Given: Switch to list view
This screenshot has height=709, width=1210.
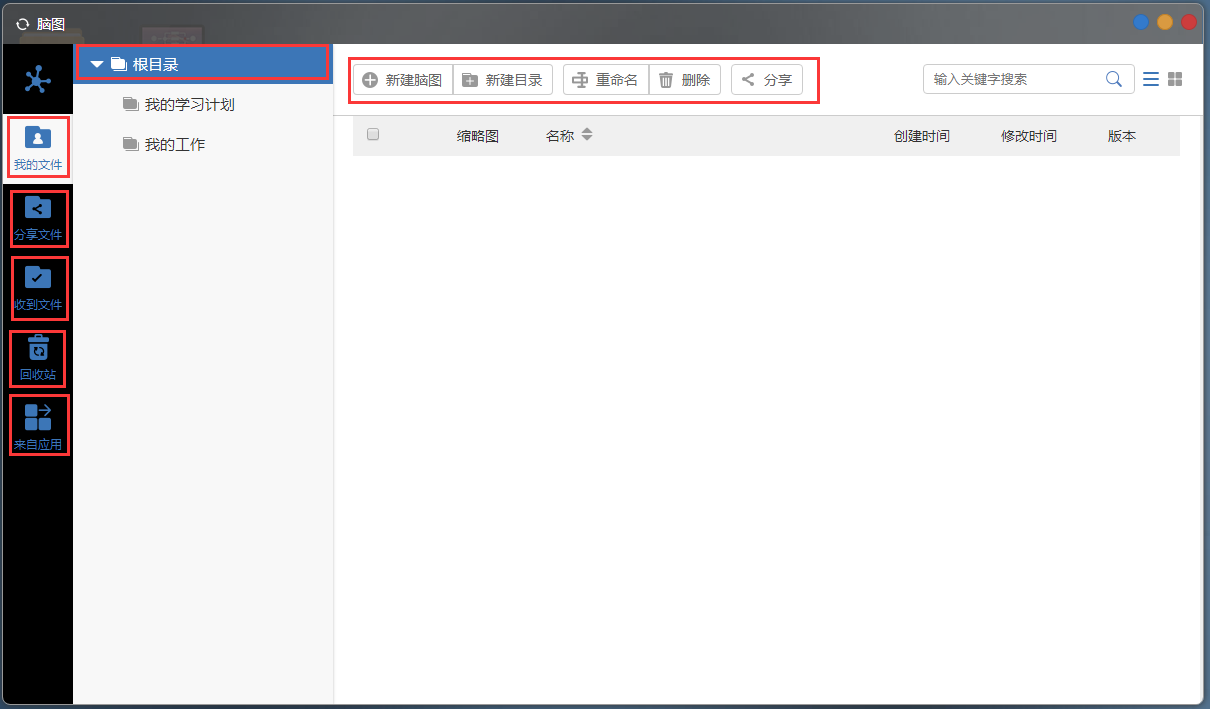Looking at the screenshot, I should tap(1151, 79).
